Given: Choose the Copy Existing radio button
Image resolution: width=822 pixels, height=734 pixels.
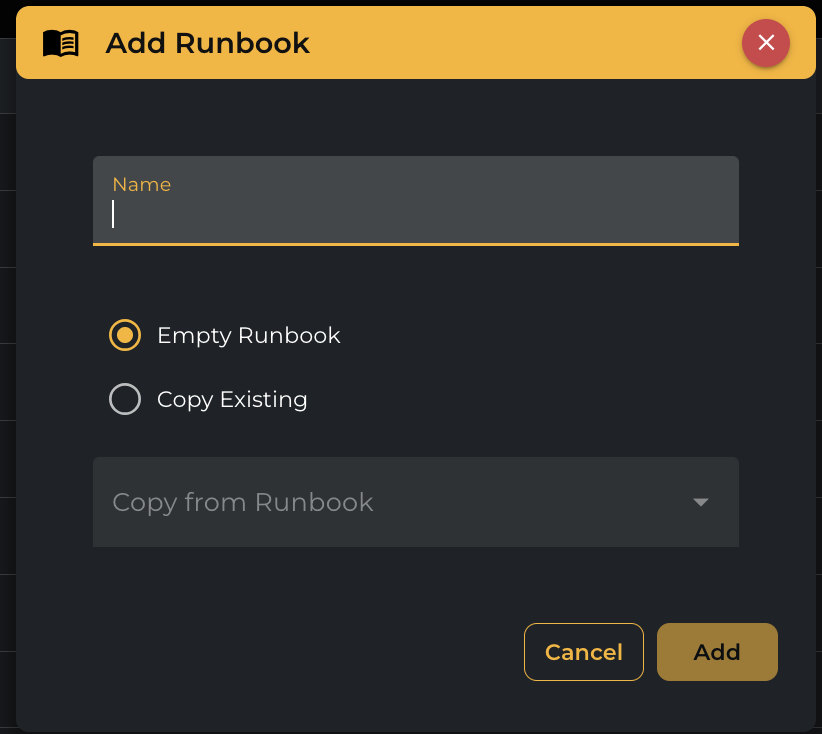Looking at the screenshot, I should pyautogui.click(x=125, y=400).
